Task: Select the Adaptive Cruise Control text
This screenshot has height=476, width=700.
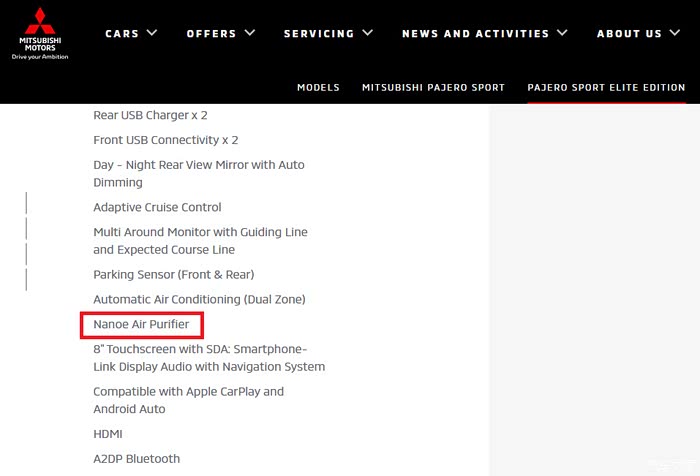Action: [x=157, y=207]
